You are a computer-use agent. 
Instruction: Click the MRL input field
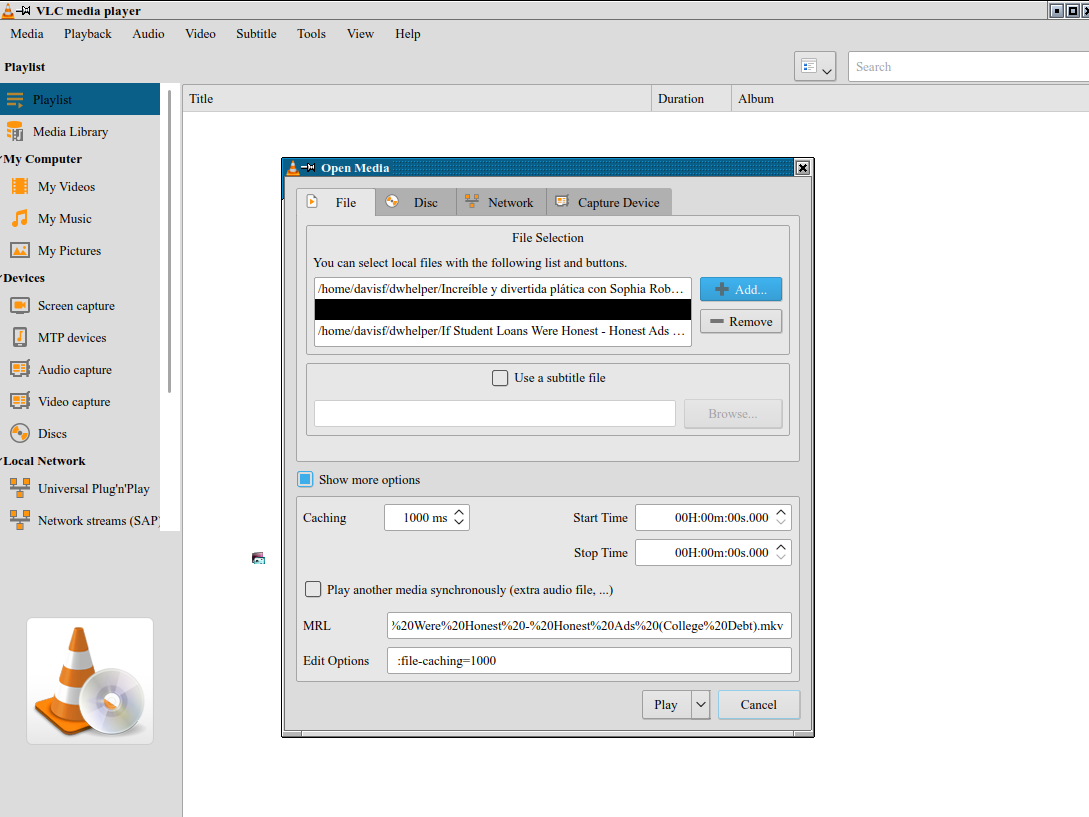[x=589, y=625]
